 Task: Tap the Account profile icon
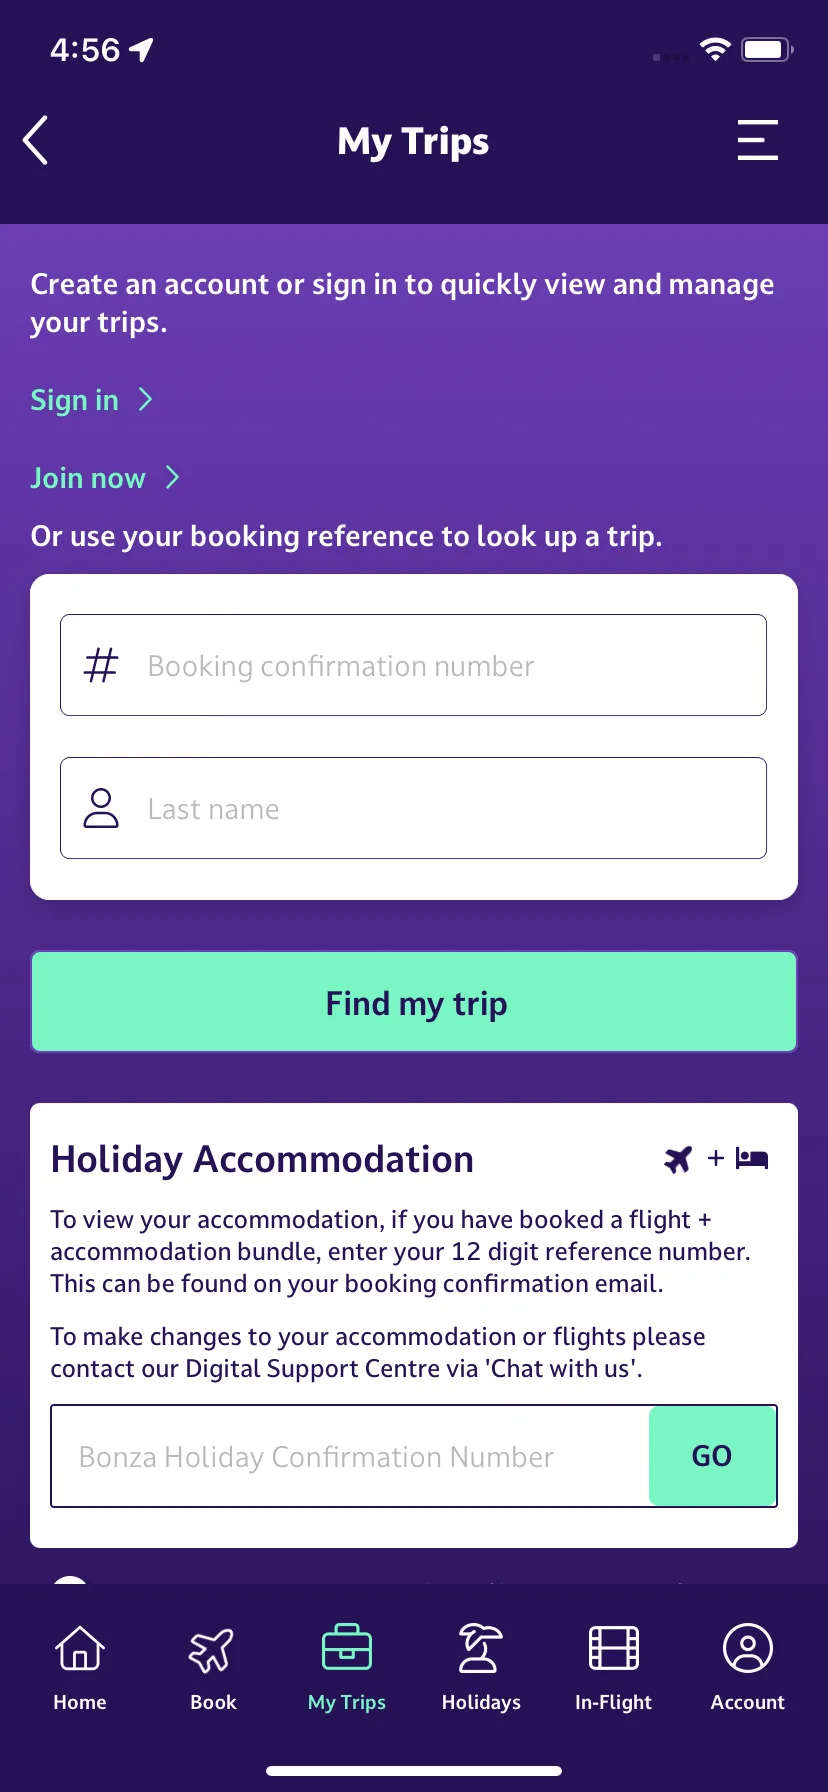(x=748, y=1648)
